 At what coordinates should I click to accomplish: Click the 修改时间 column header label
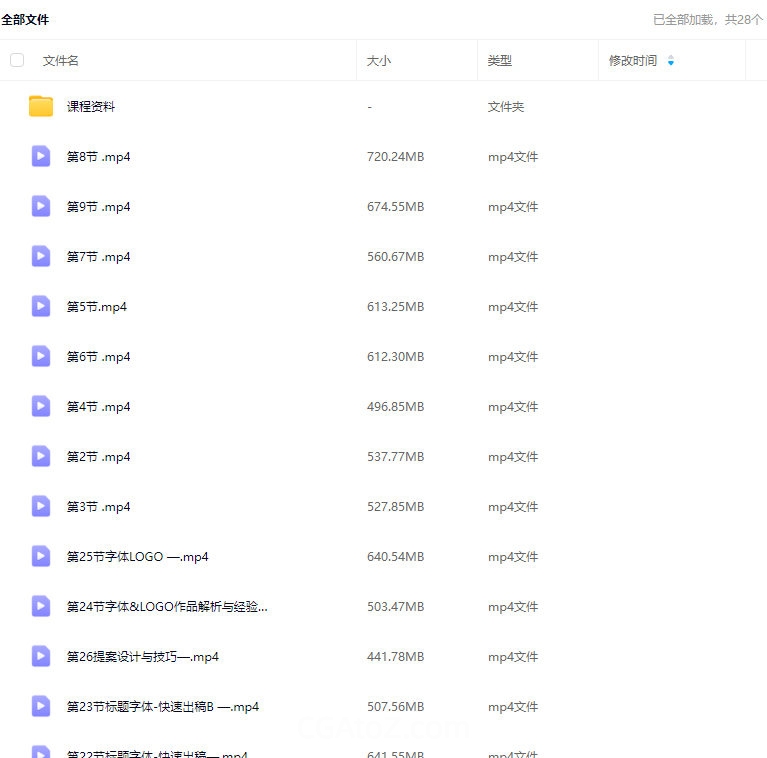(633, 61)
